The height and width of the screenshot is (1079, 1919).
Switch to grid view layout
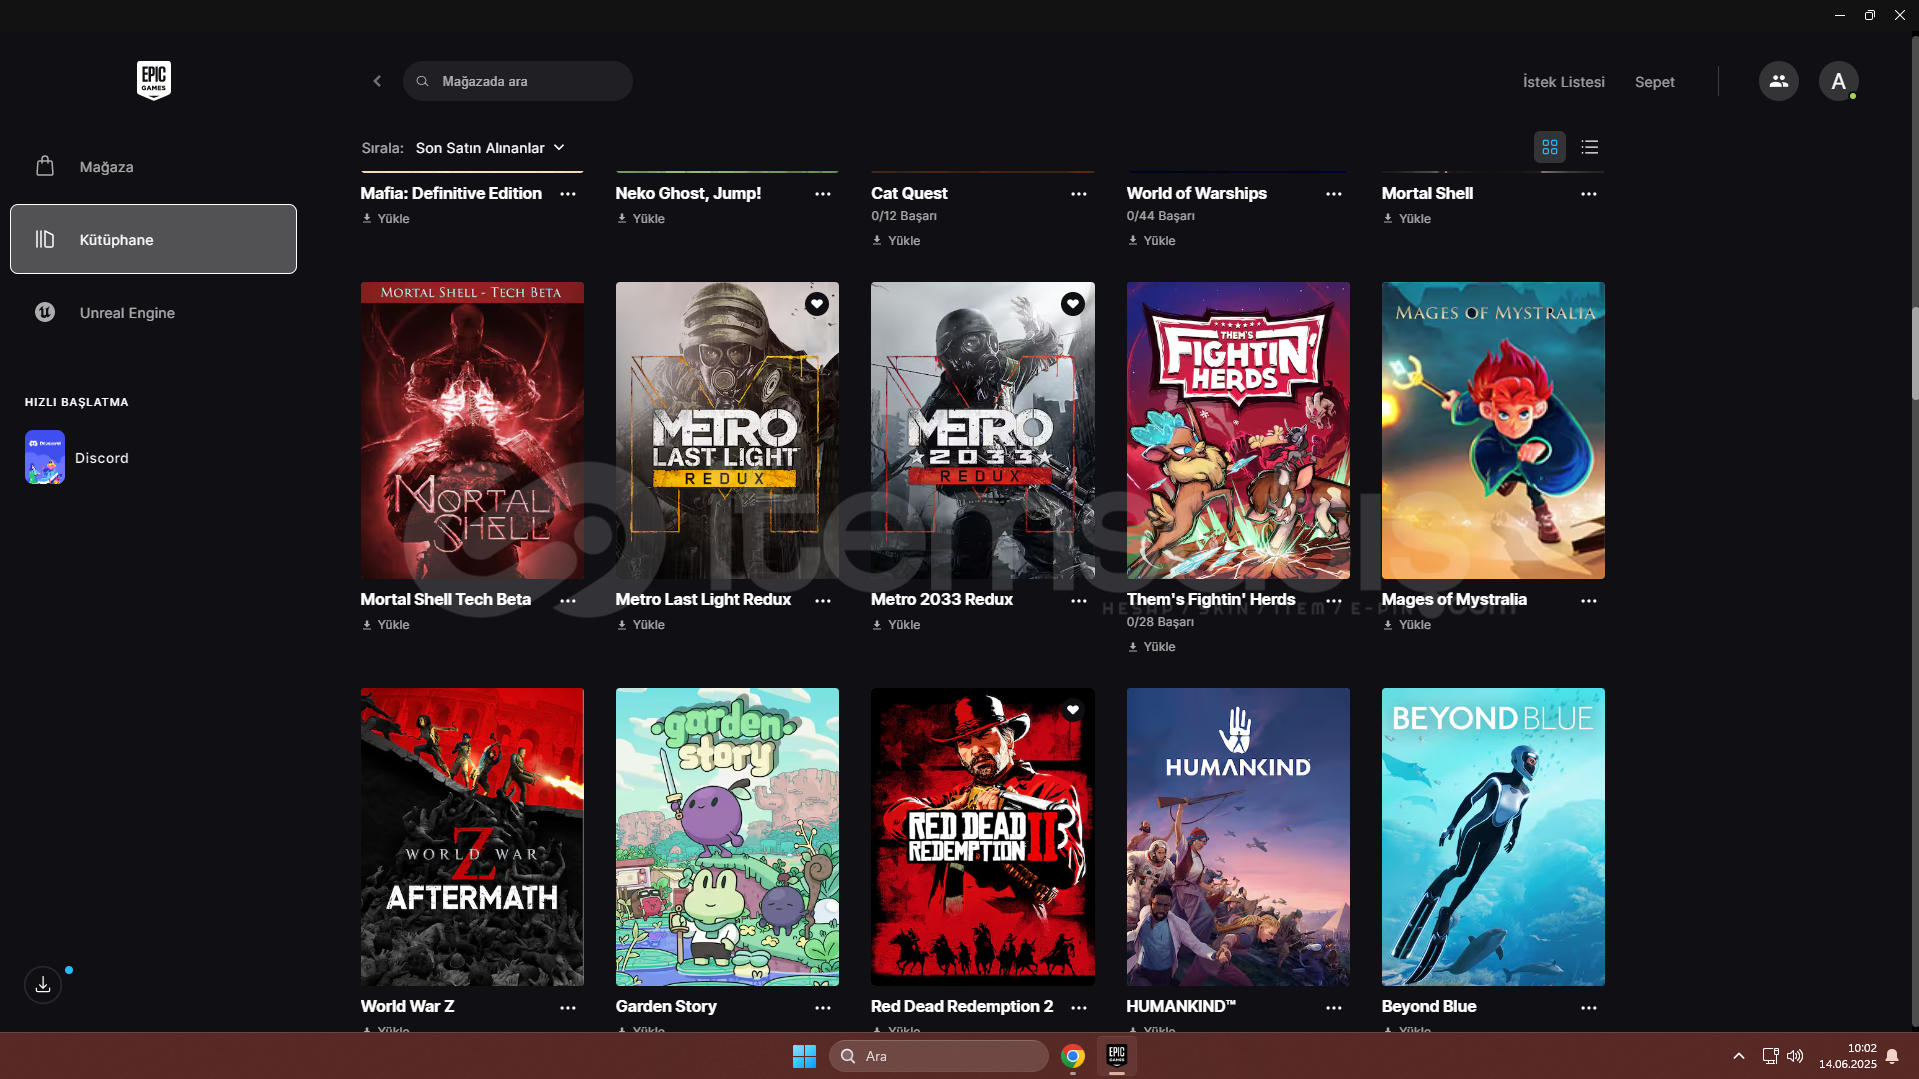coord(1549,147)
